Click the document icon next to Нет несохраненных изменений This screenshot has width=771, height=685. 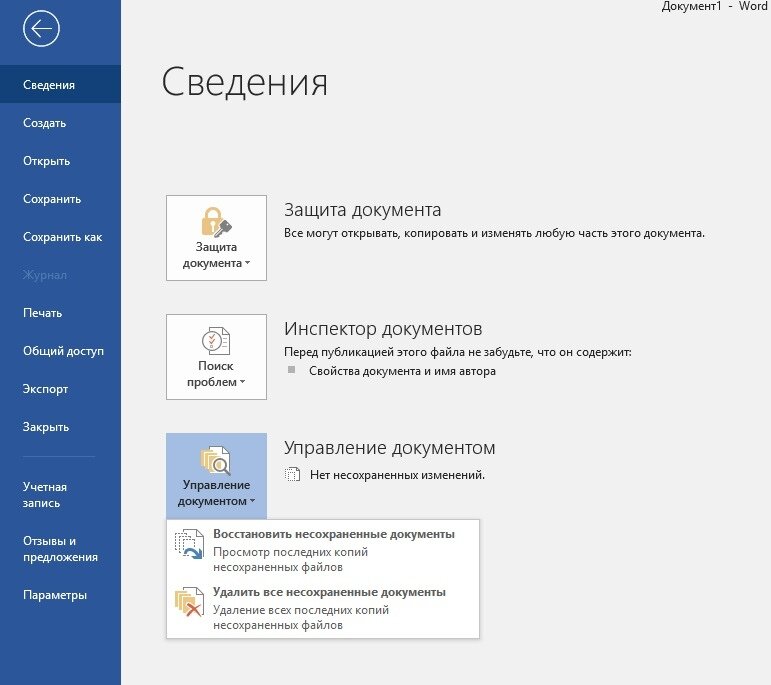tap(293, 475)
